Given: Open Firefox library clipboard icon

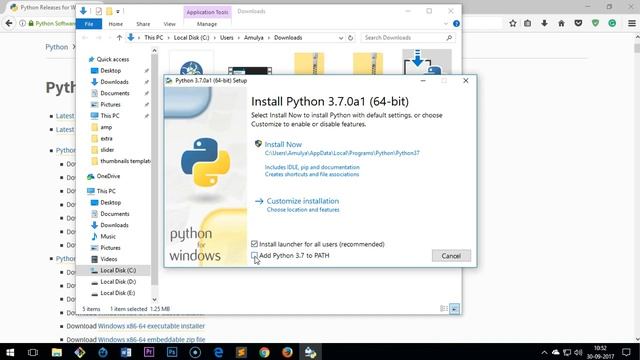Looking at the screenshot, I should click(527, 24).
